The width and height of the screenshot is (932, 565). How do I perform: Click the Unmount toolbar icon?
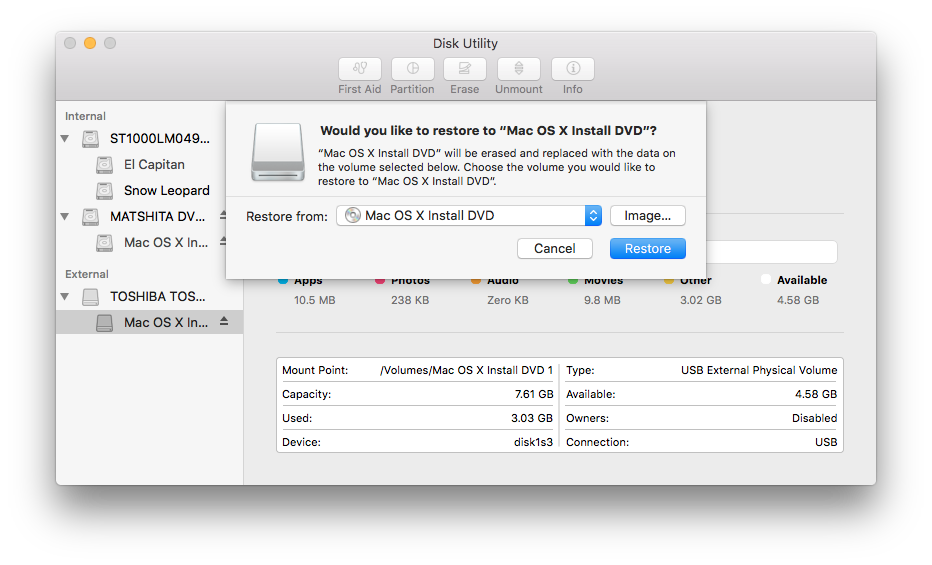[519, 69]
